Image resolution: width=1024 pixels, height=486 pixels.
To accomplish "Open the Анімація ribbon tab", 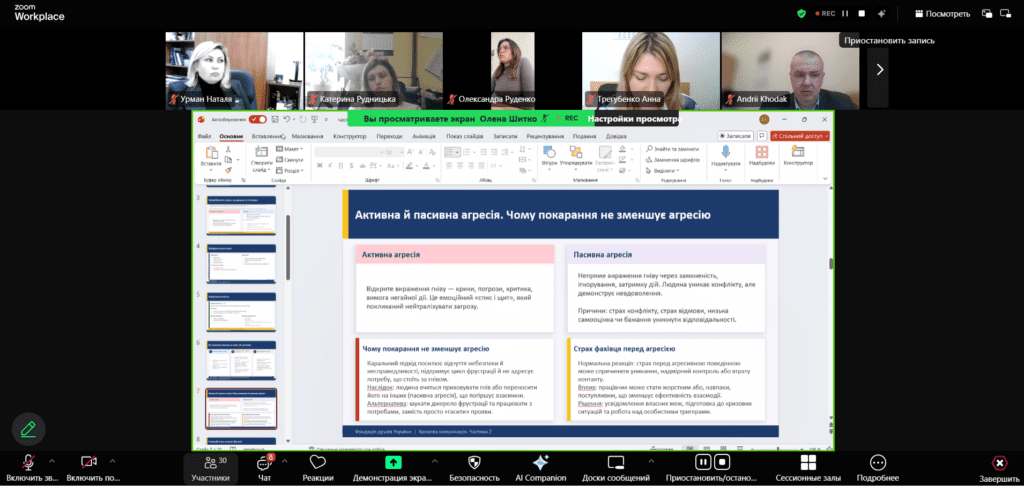I will 424,137.
